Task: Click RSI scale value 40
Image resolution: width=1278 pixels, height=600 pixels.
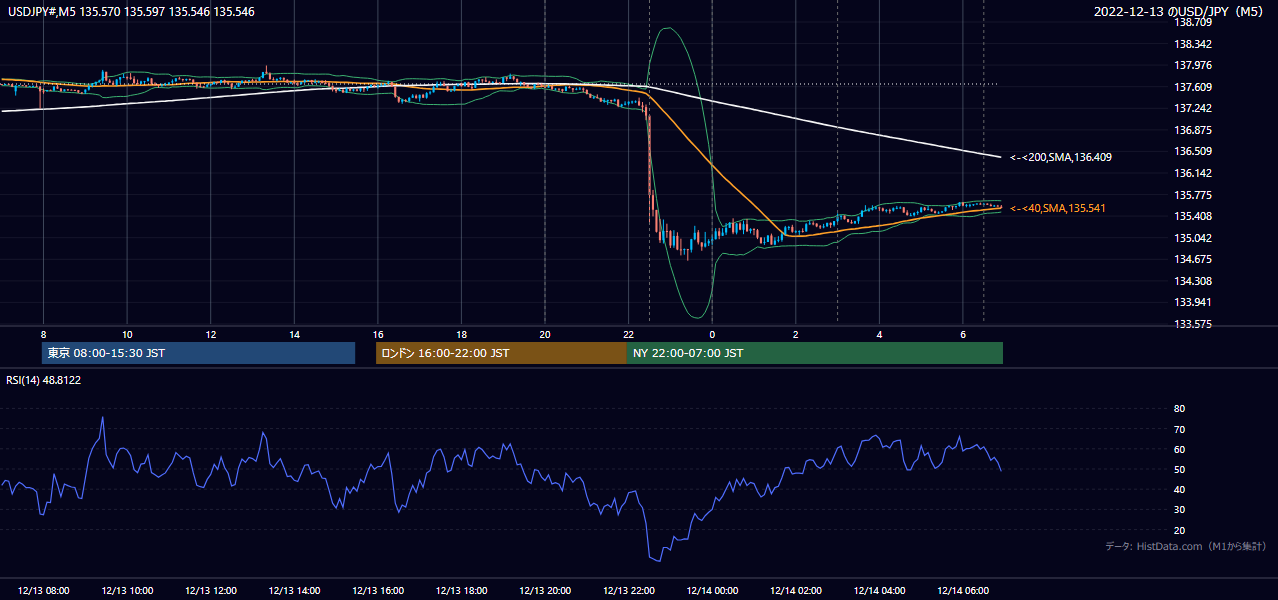Action: point(1180,489)
